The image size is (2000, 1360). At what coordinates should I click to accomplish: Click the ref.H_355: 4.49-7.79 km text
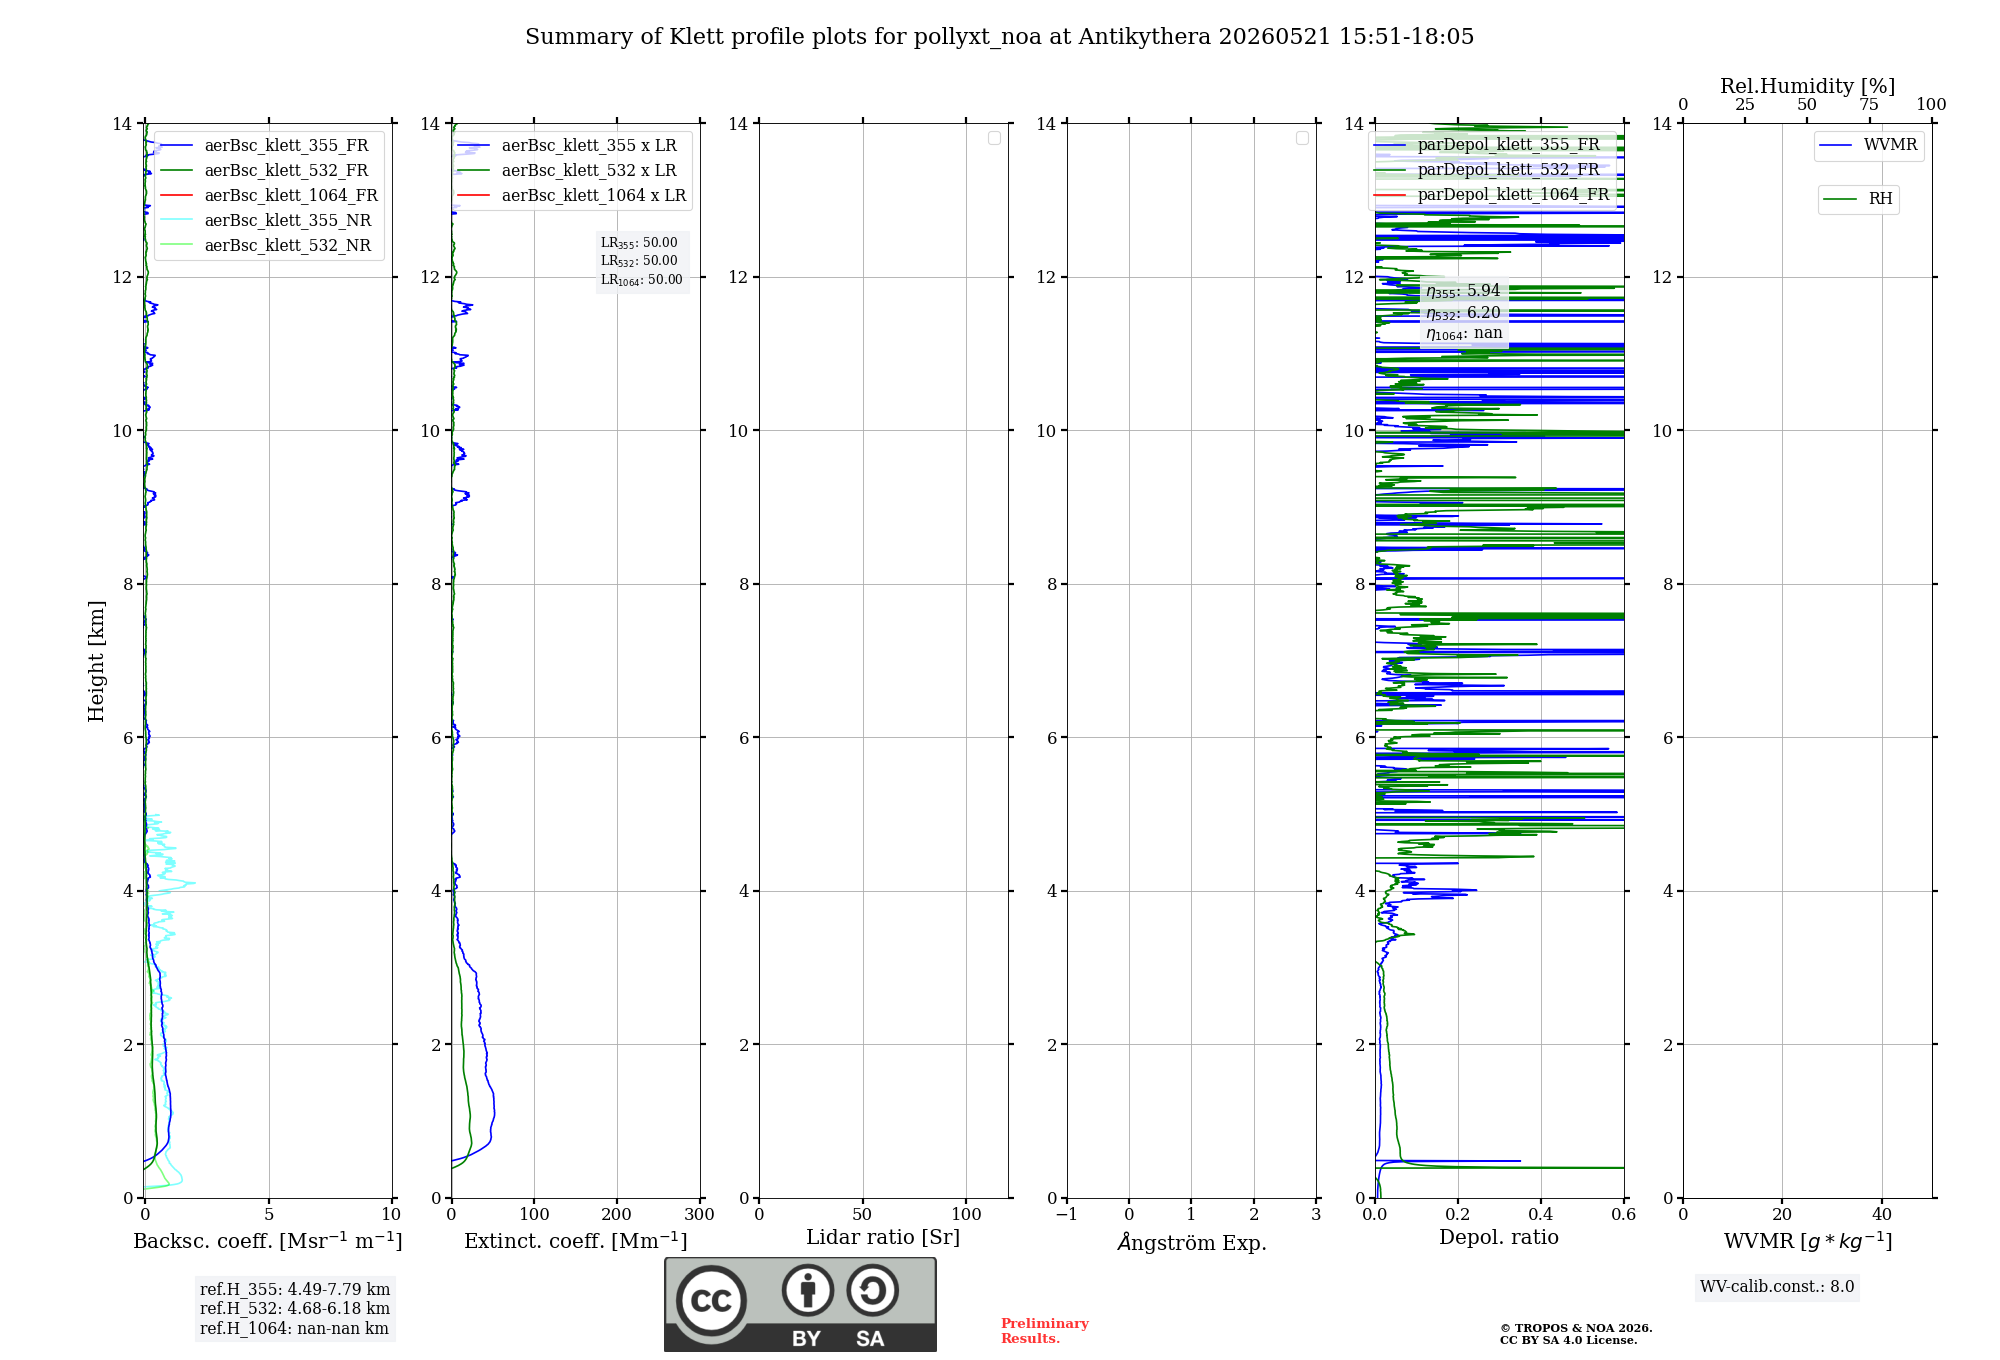point(295,1290)
